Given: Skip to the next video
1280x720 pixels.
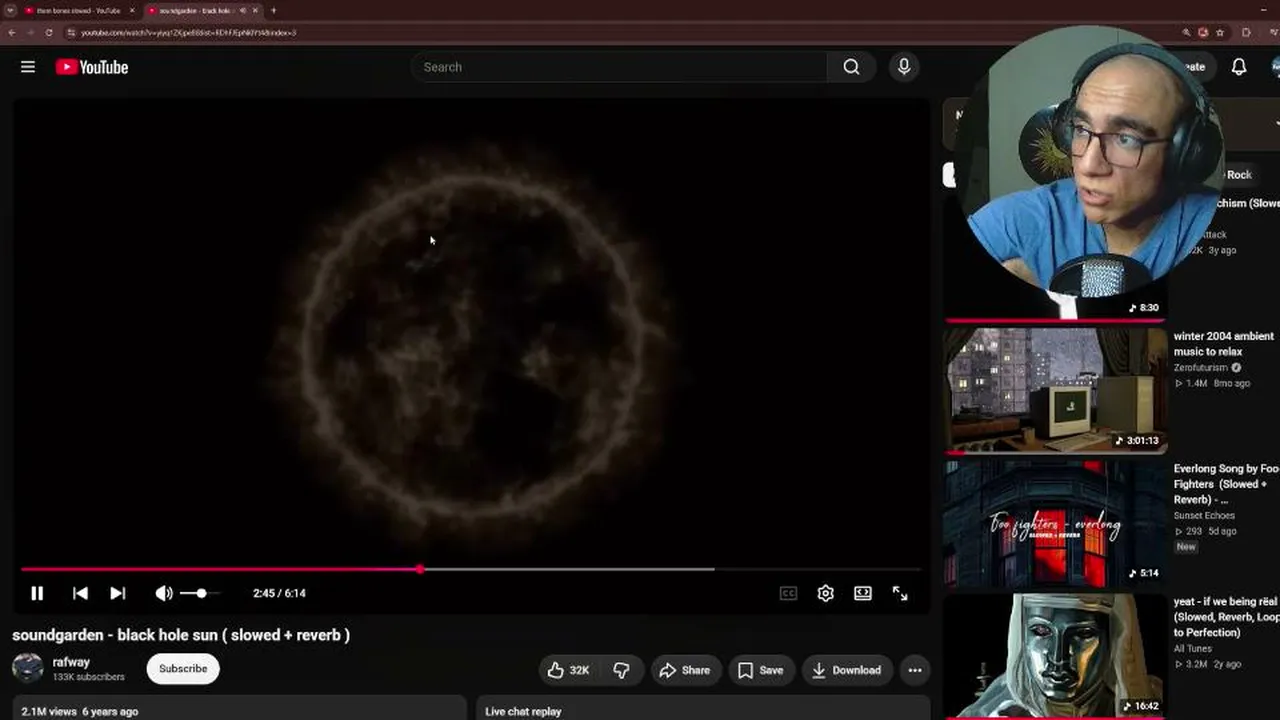Looking at the screenshot, I should tap(117, 593).
